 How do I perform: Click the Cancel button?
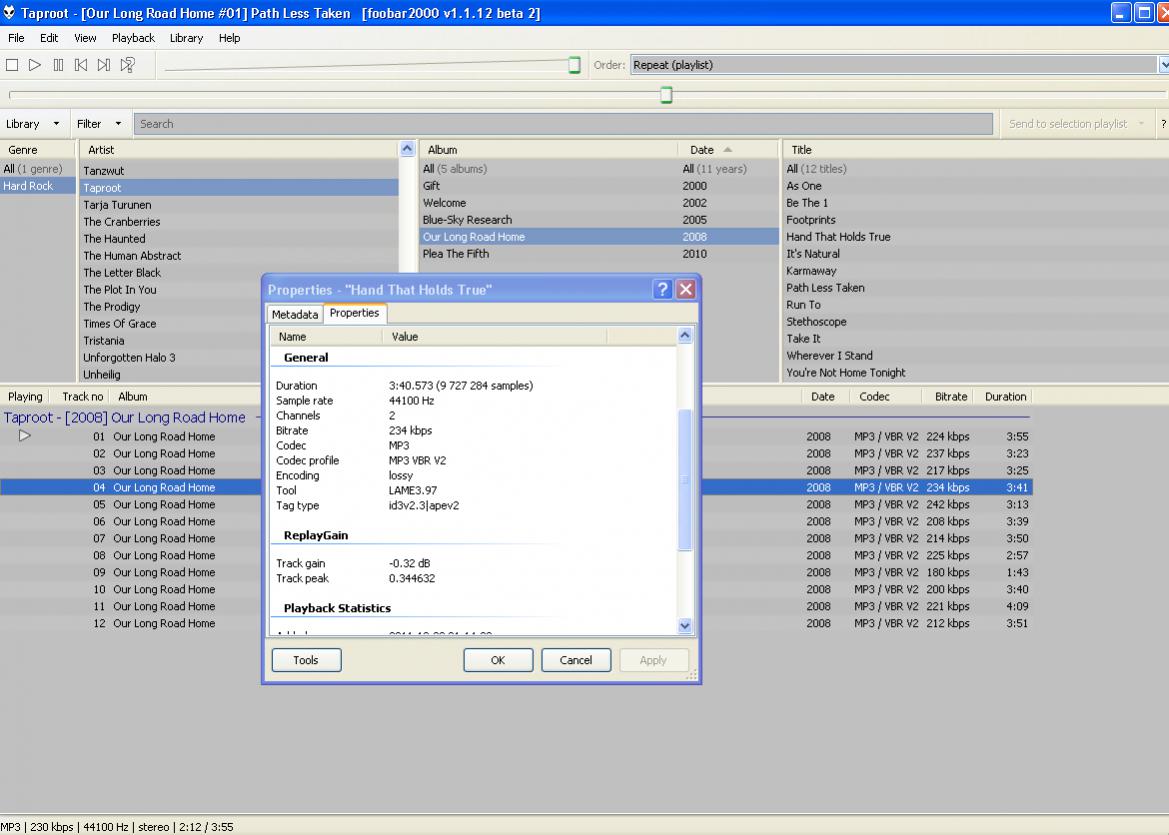pos(576,660)
